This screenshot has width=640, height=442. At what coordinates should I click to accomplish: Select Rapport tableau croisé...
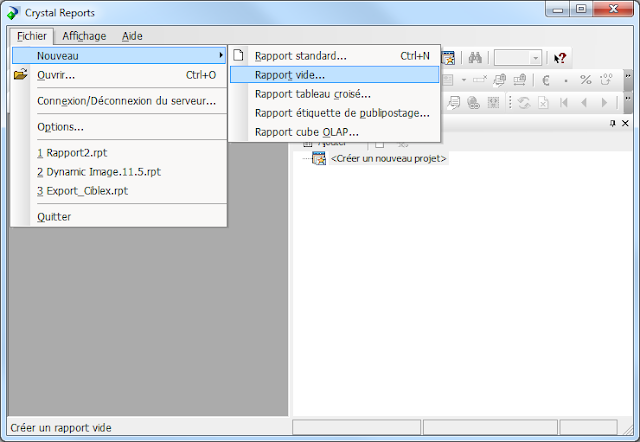pyautogui.click(x=335, y=94)
